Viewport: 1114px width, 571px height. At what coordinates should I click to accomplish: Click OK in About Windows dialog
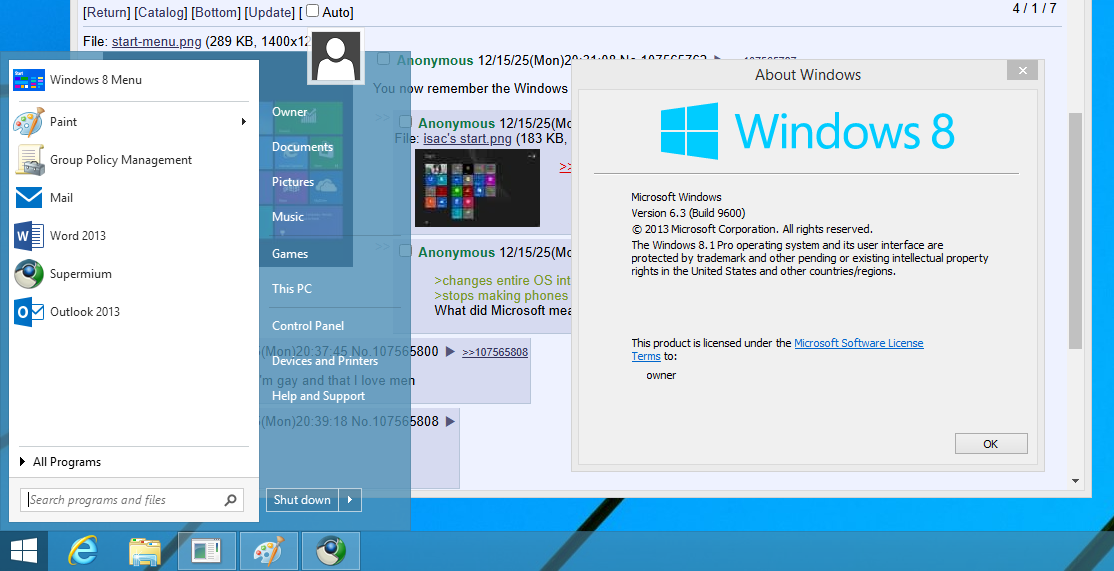click(991, 444)
